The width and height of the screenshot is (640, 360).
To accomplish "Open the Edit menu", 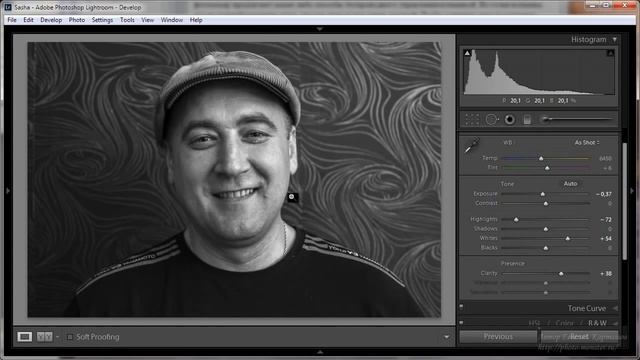I will click(x=28, y=20).
